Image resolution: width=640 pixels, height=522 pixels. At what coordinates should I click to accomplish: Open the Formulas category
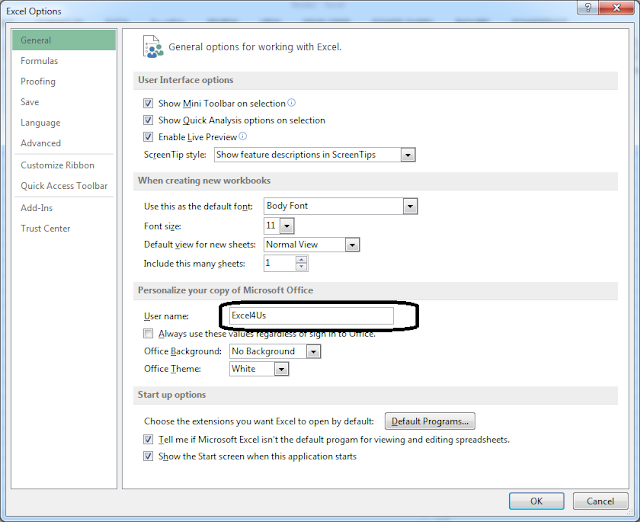click(x=64, y=61)
